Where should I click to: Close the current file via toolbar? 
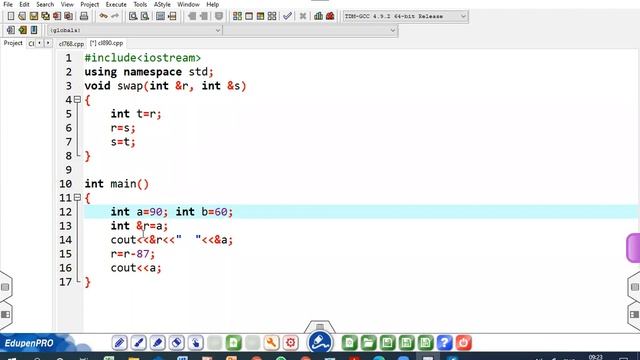57,16
